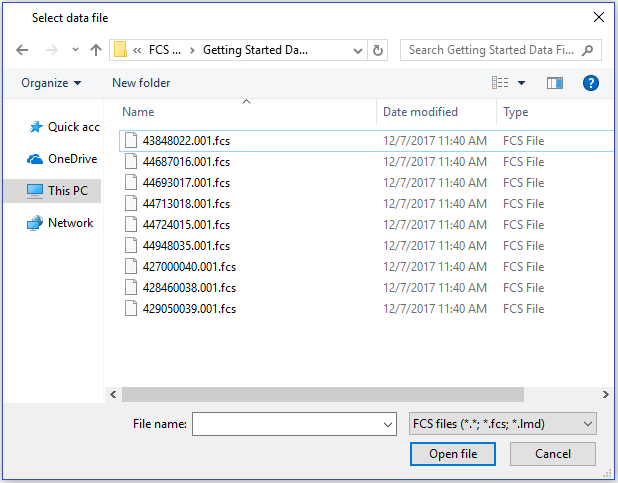The width and height of the screenshot is (618, 483).
Task: Refresh the folder contents
Action: 378,50
